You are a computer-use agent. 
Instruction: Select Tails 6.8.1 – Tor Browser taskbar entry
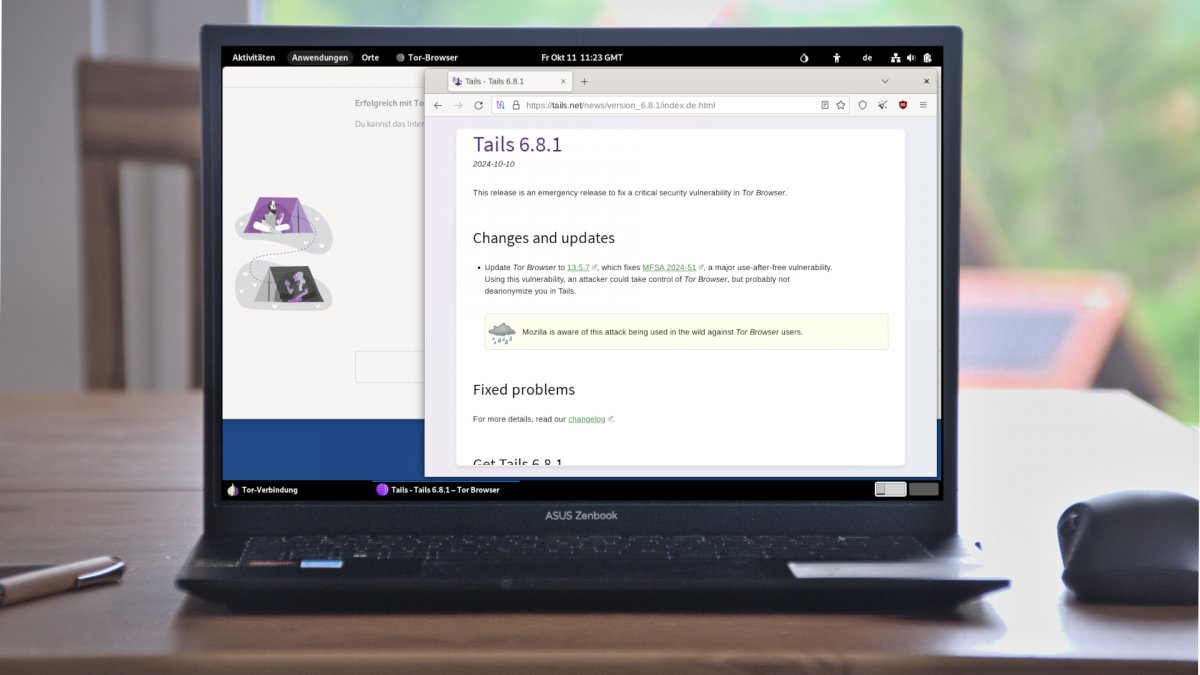[438, 490]
